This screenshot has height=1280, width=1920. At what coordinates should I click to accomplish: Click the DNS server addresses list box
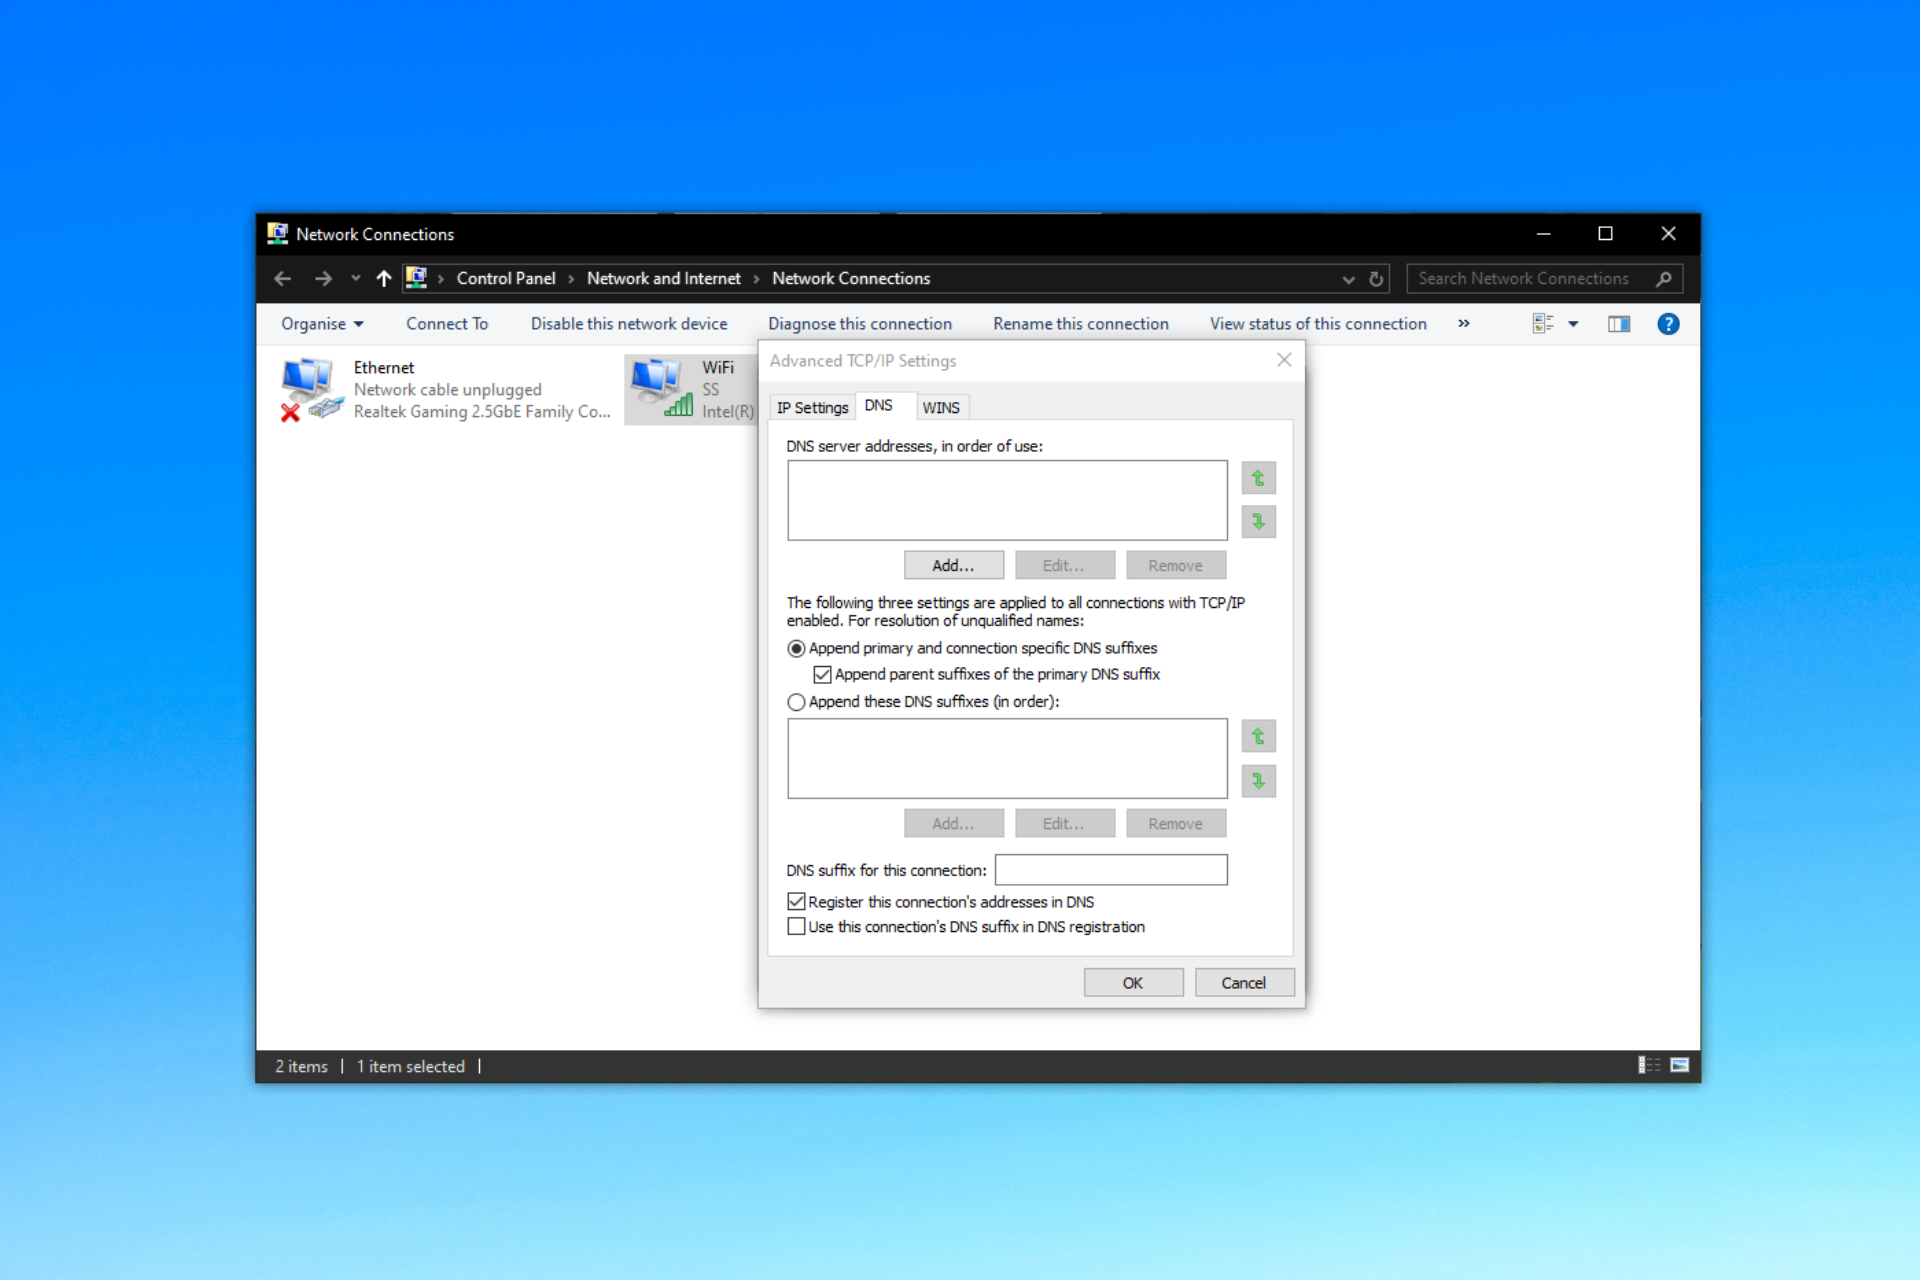[x=1007, y=500]
